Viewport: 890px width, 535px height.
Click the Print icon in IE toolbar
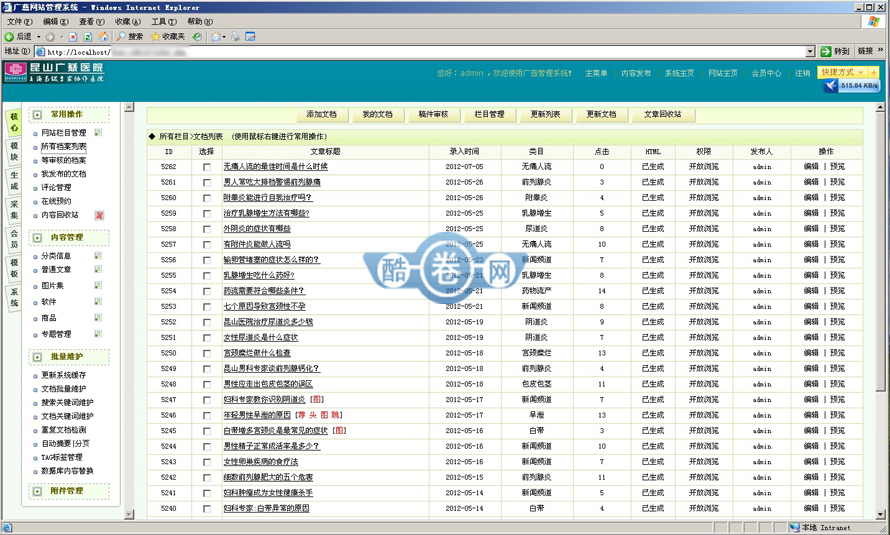235,37
